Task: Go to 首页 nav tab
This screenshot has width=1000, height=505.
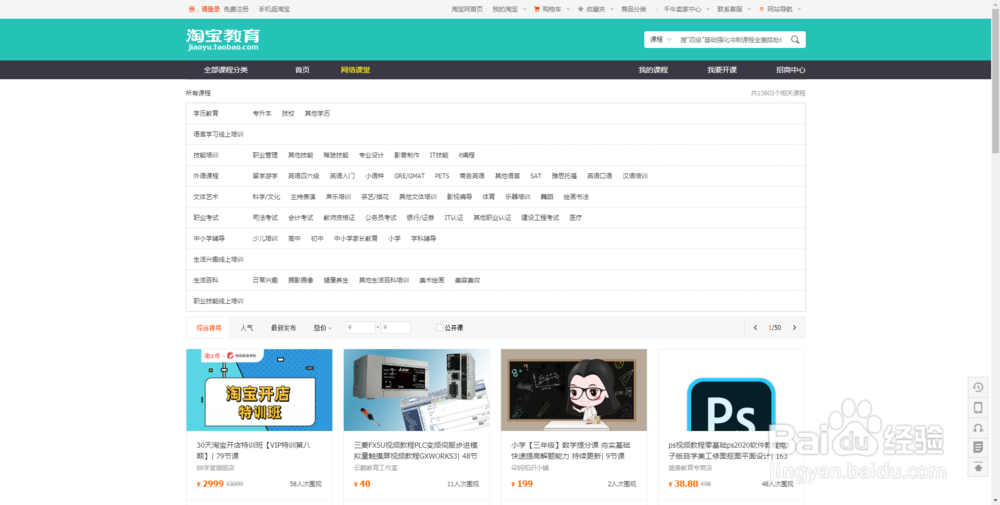Action: coord(302,70)
